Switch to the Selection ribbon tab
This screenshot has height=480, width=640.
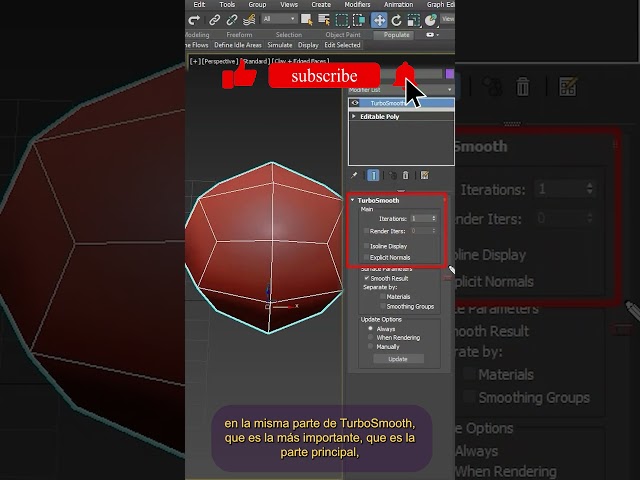tap(289, 35)
